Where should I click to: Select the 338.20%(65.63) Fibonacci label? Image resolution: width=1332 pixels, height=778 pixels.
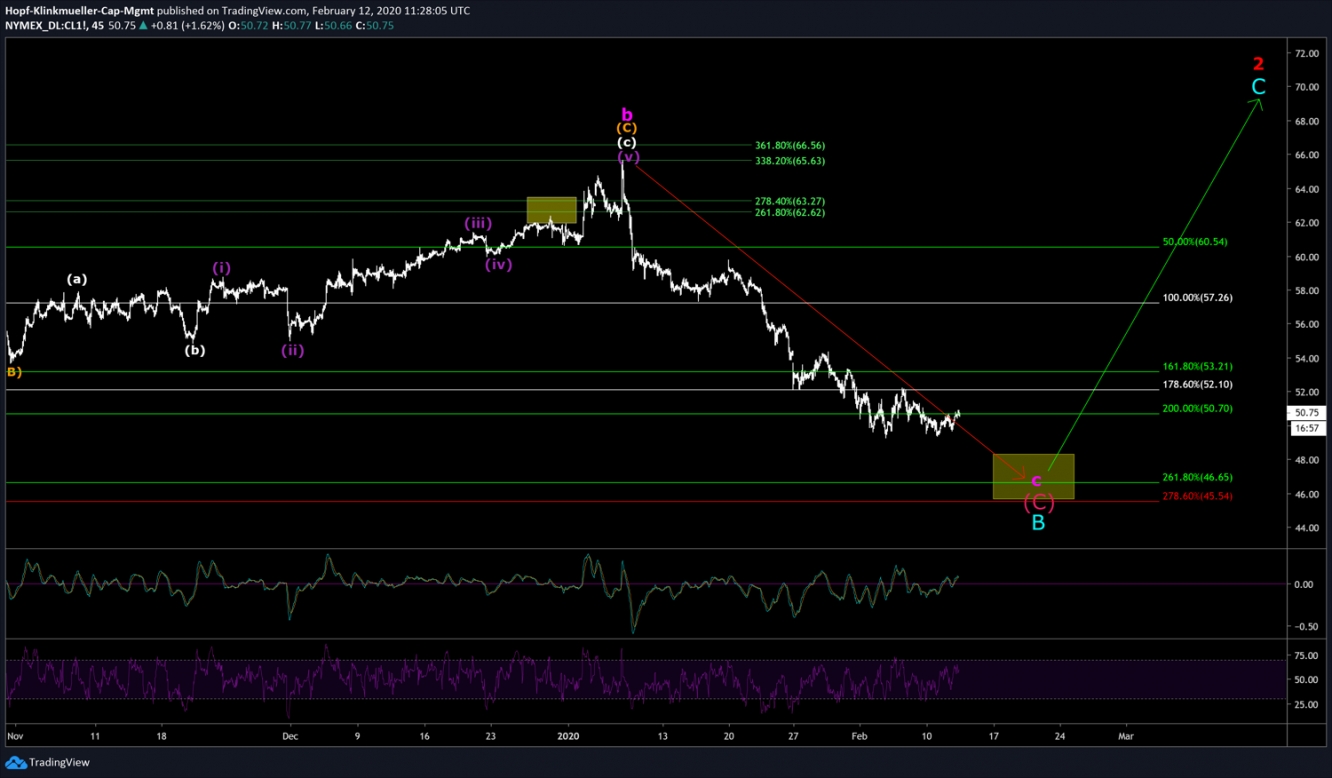click(790, 160)
